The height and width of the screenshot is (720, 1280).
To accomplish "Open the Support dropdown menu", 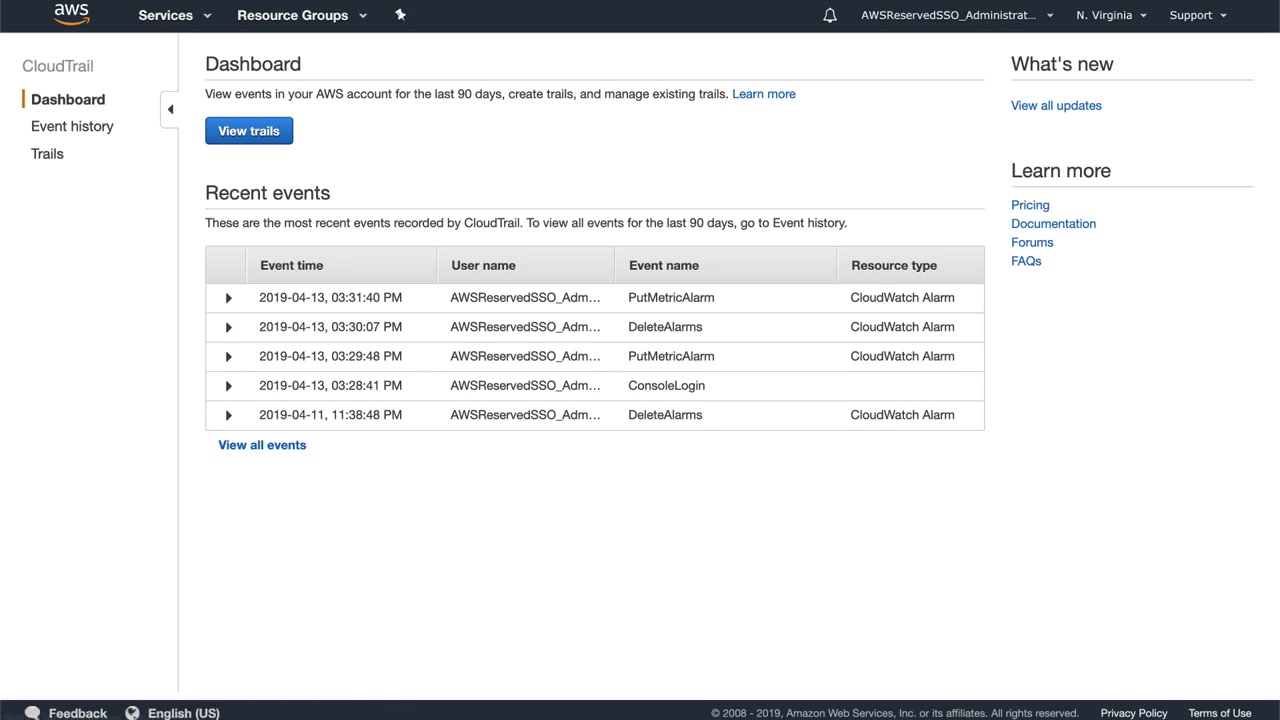I will (x=1197, y=15).
